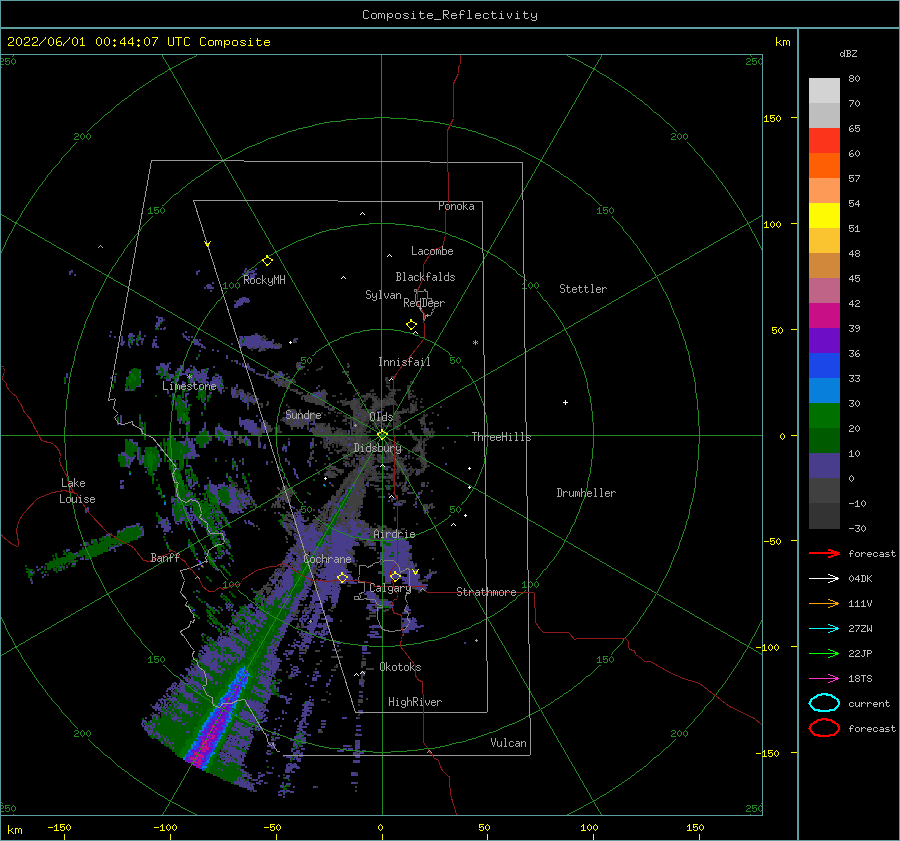900x841 pixels.
Task: Click the 39 dBZ magenta legend swatch
Action: tap(824, 316)
